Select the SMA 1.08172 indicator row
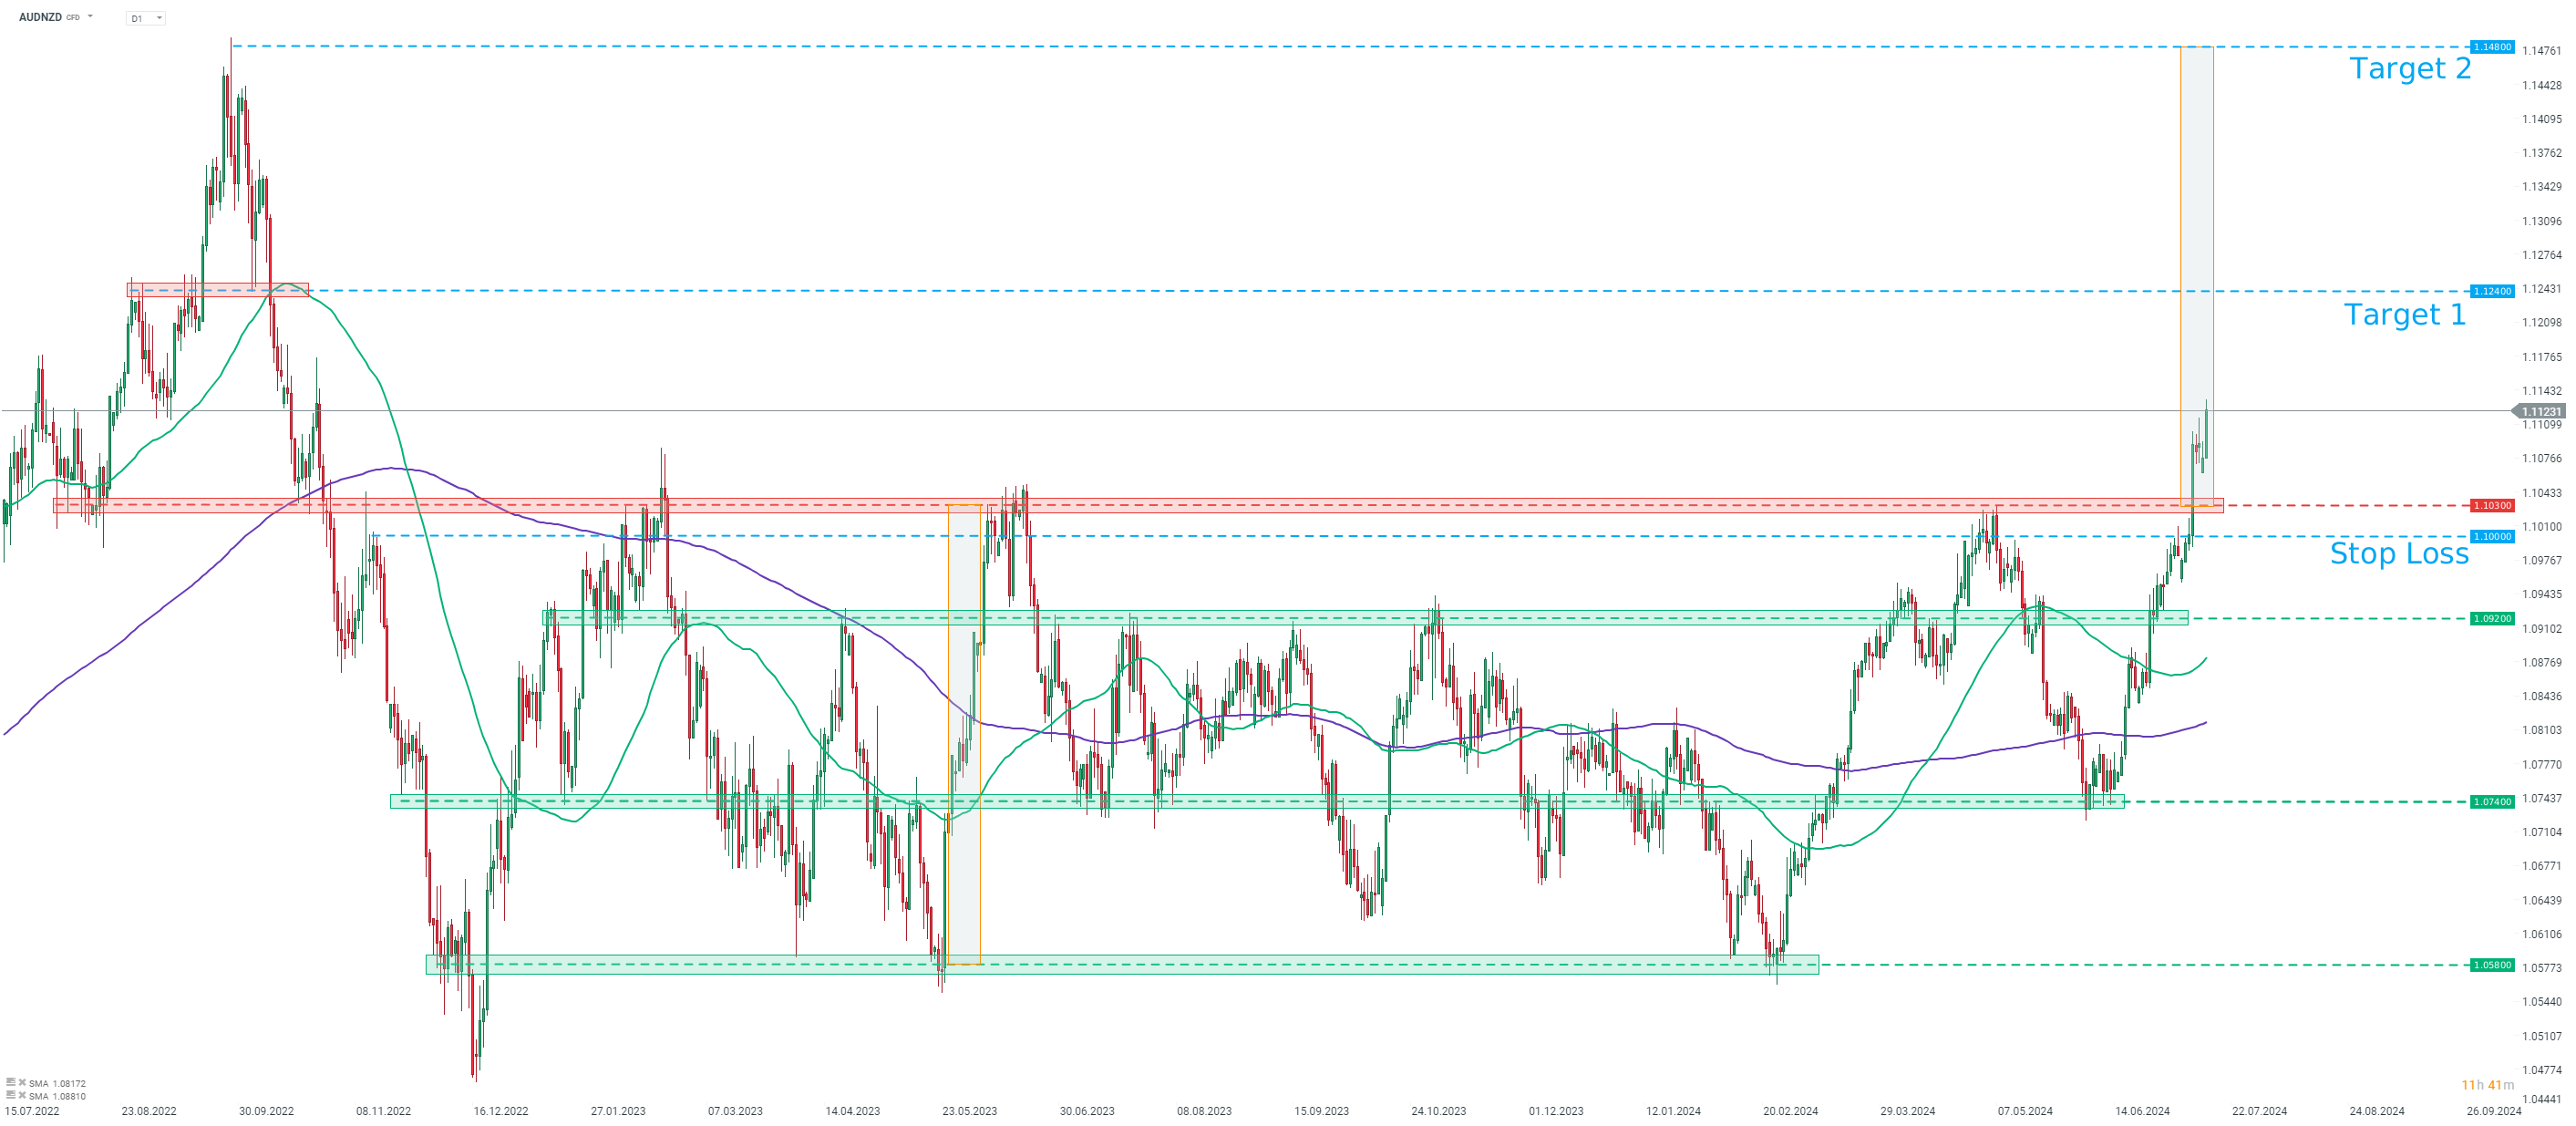The height and width of the screenshot is (1126, 2576). [x=57, y=1083]
